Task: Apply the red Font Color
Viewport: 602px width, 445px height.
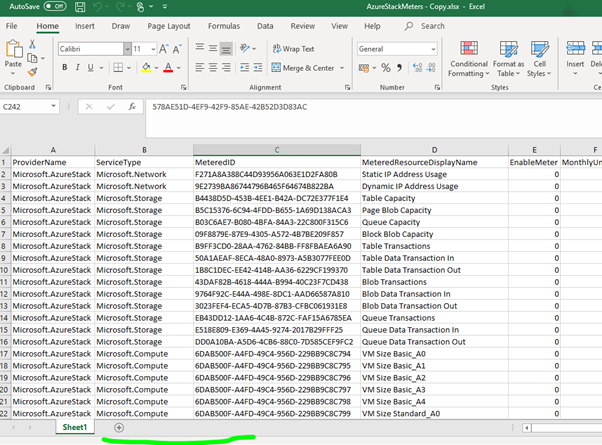Action: click(x=168, y=68)
